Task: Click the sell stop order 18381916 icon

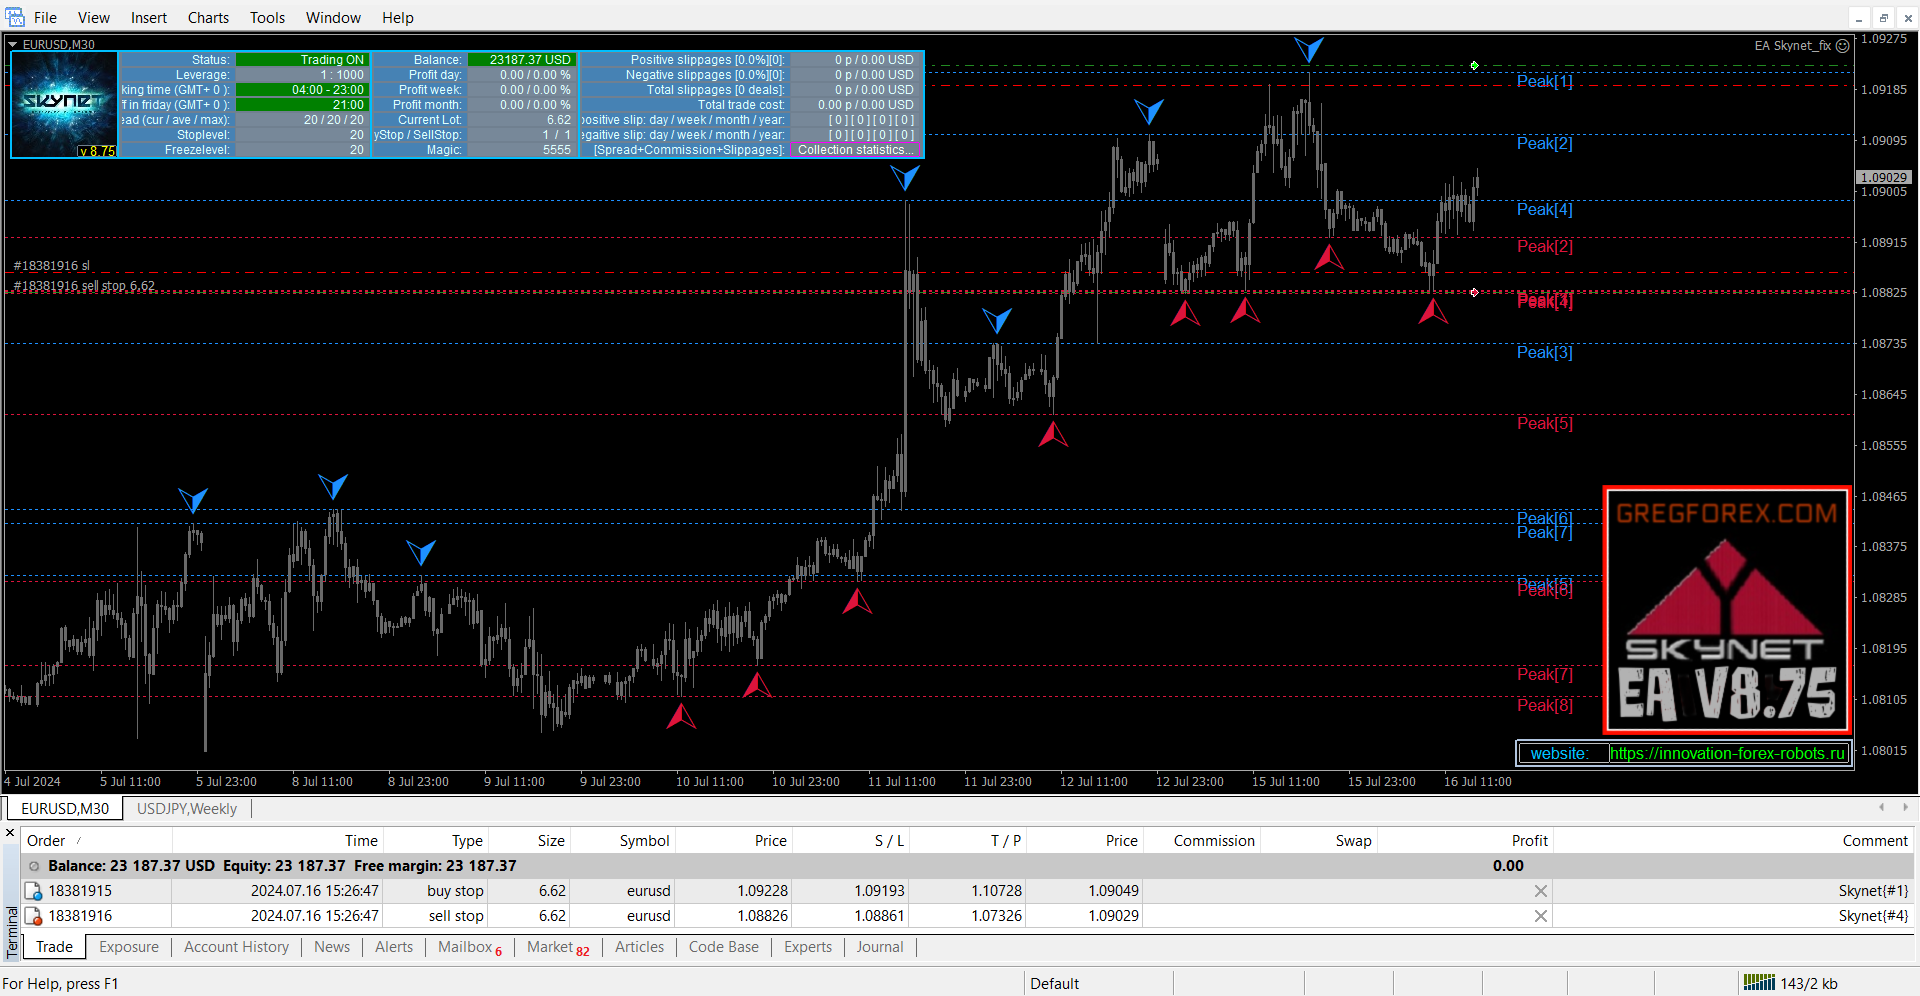Action: (34, 916)
